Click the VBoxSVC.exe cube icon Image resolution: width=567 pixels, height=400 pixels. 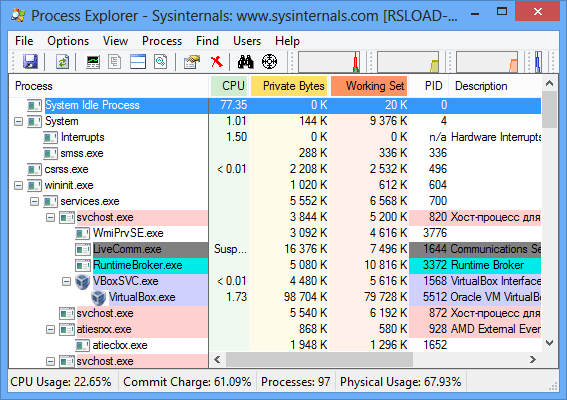coord(82,281)
